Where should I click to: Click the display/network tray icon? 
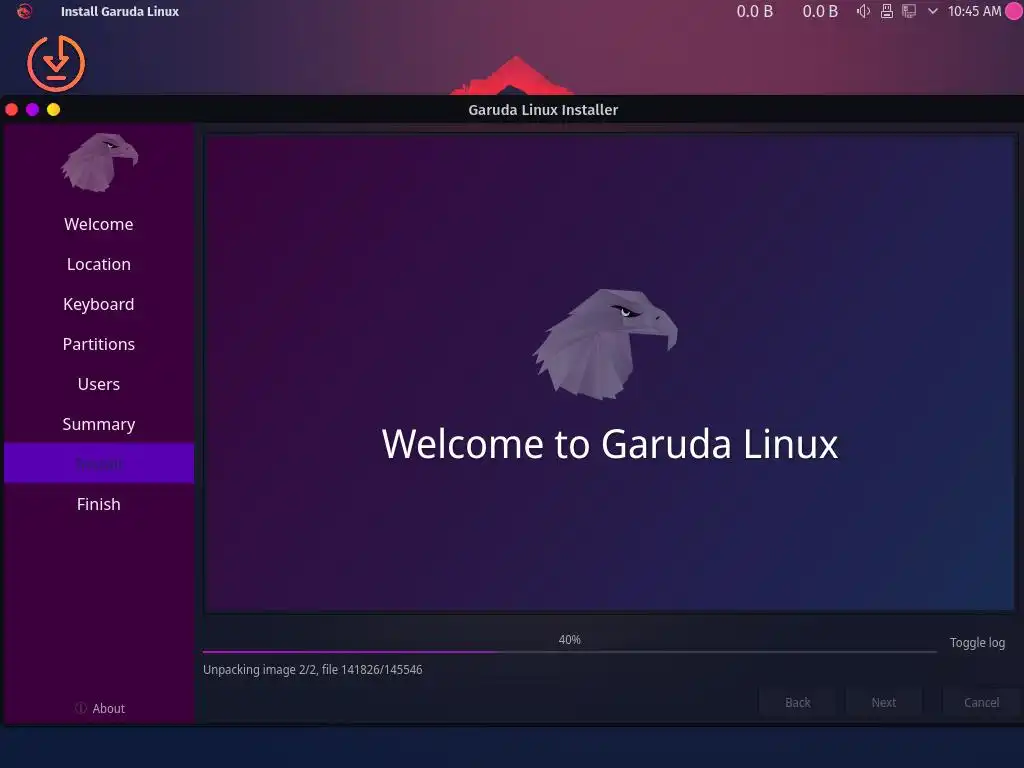click(x=909, y=11)
